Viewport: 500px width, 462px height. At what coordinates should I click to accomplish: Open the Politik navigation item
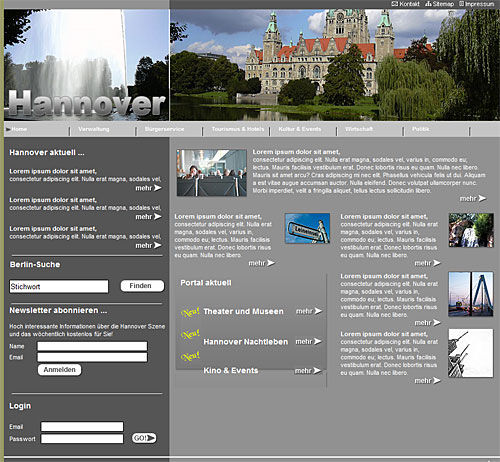click(421, 129)
